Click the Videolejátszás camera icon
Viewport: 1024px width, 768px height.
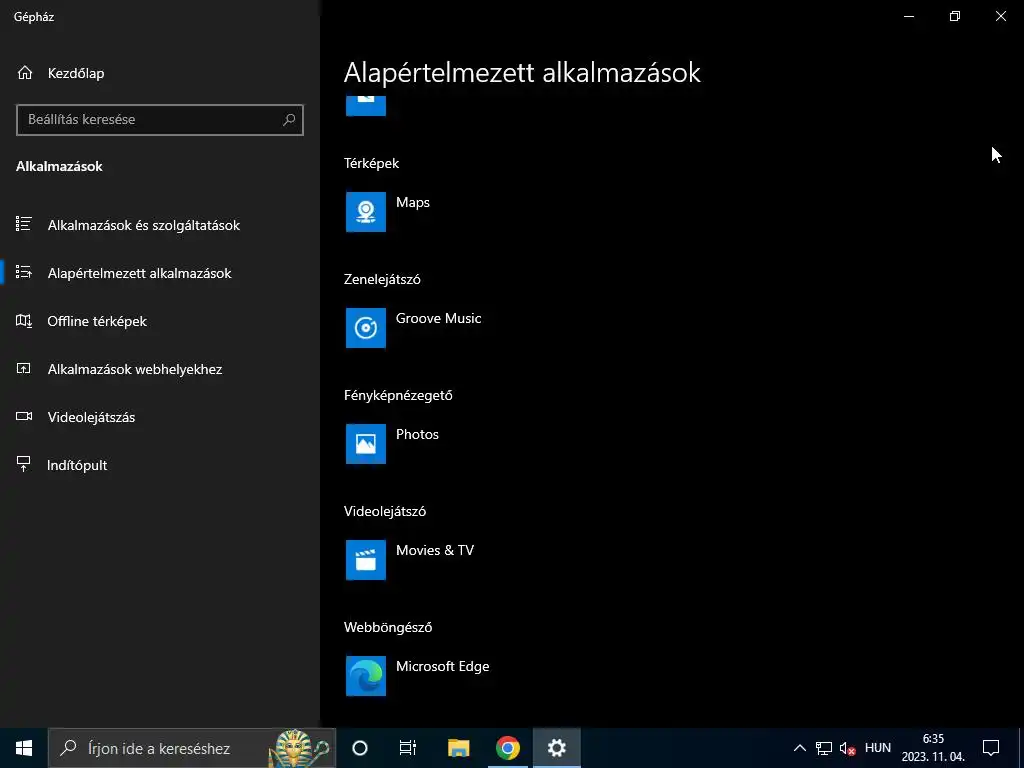click(x=24, y=417)
